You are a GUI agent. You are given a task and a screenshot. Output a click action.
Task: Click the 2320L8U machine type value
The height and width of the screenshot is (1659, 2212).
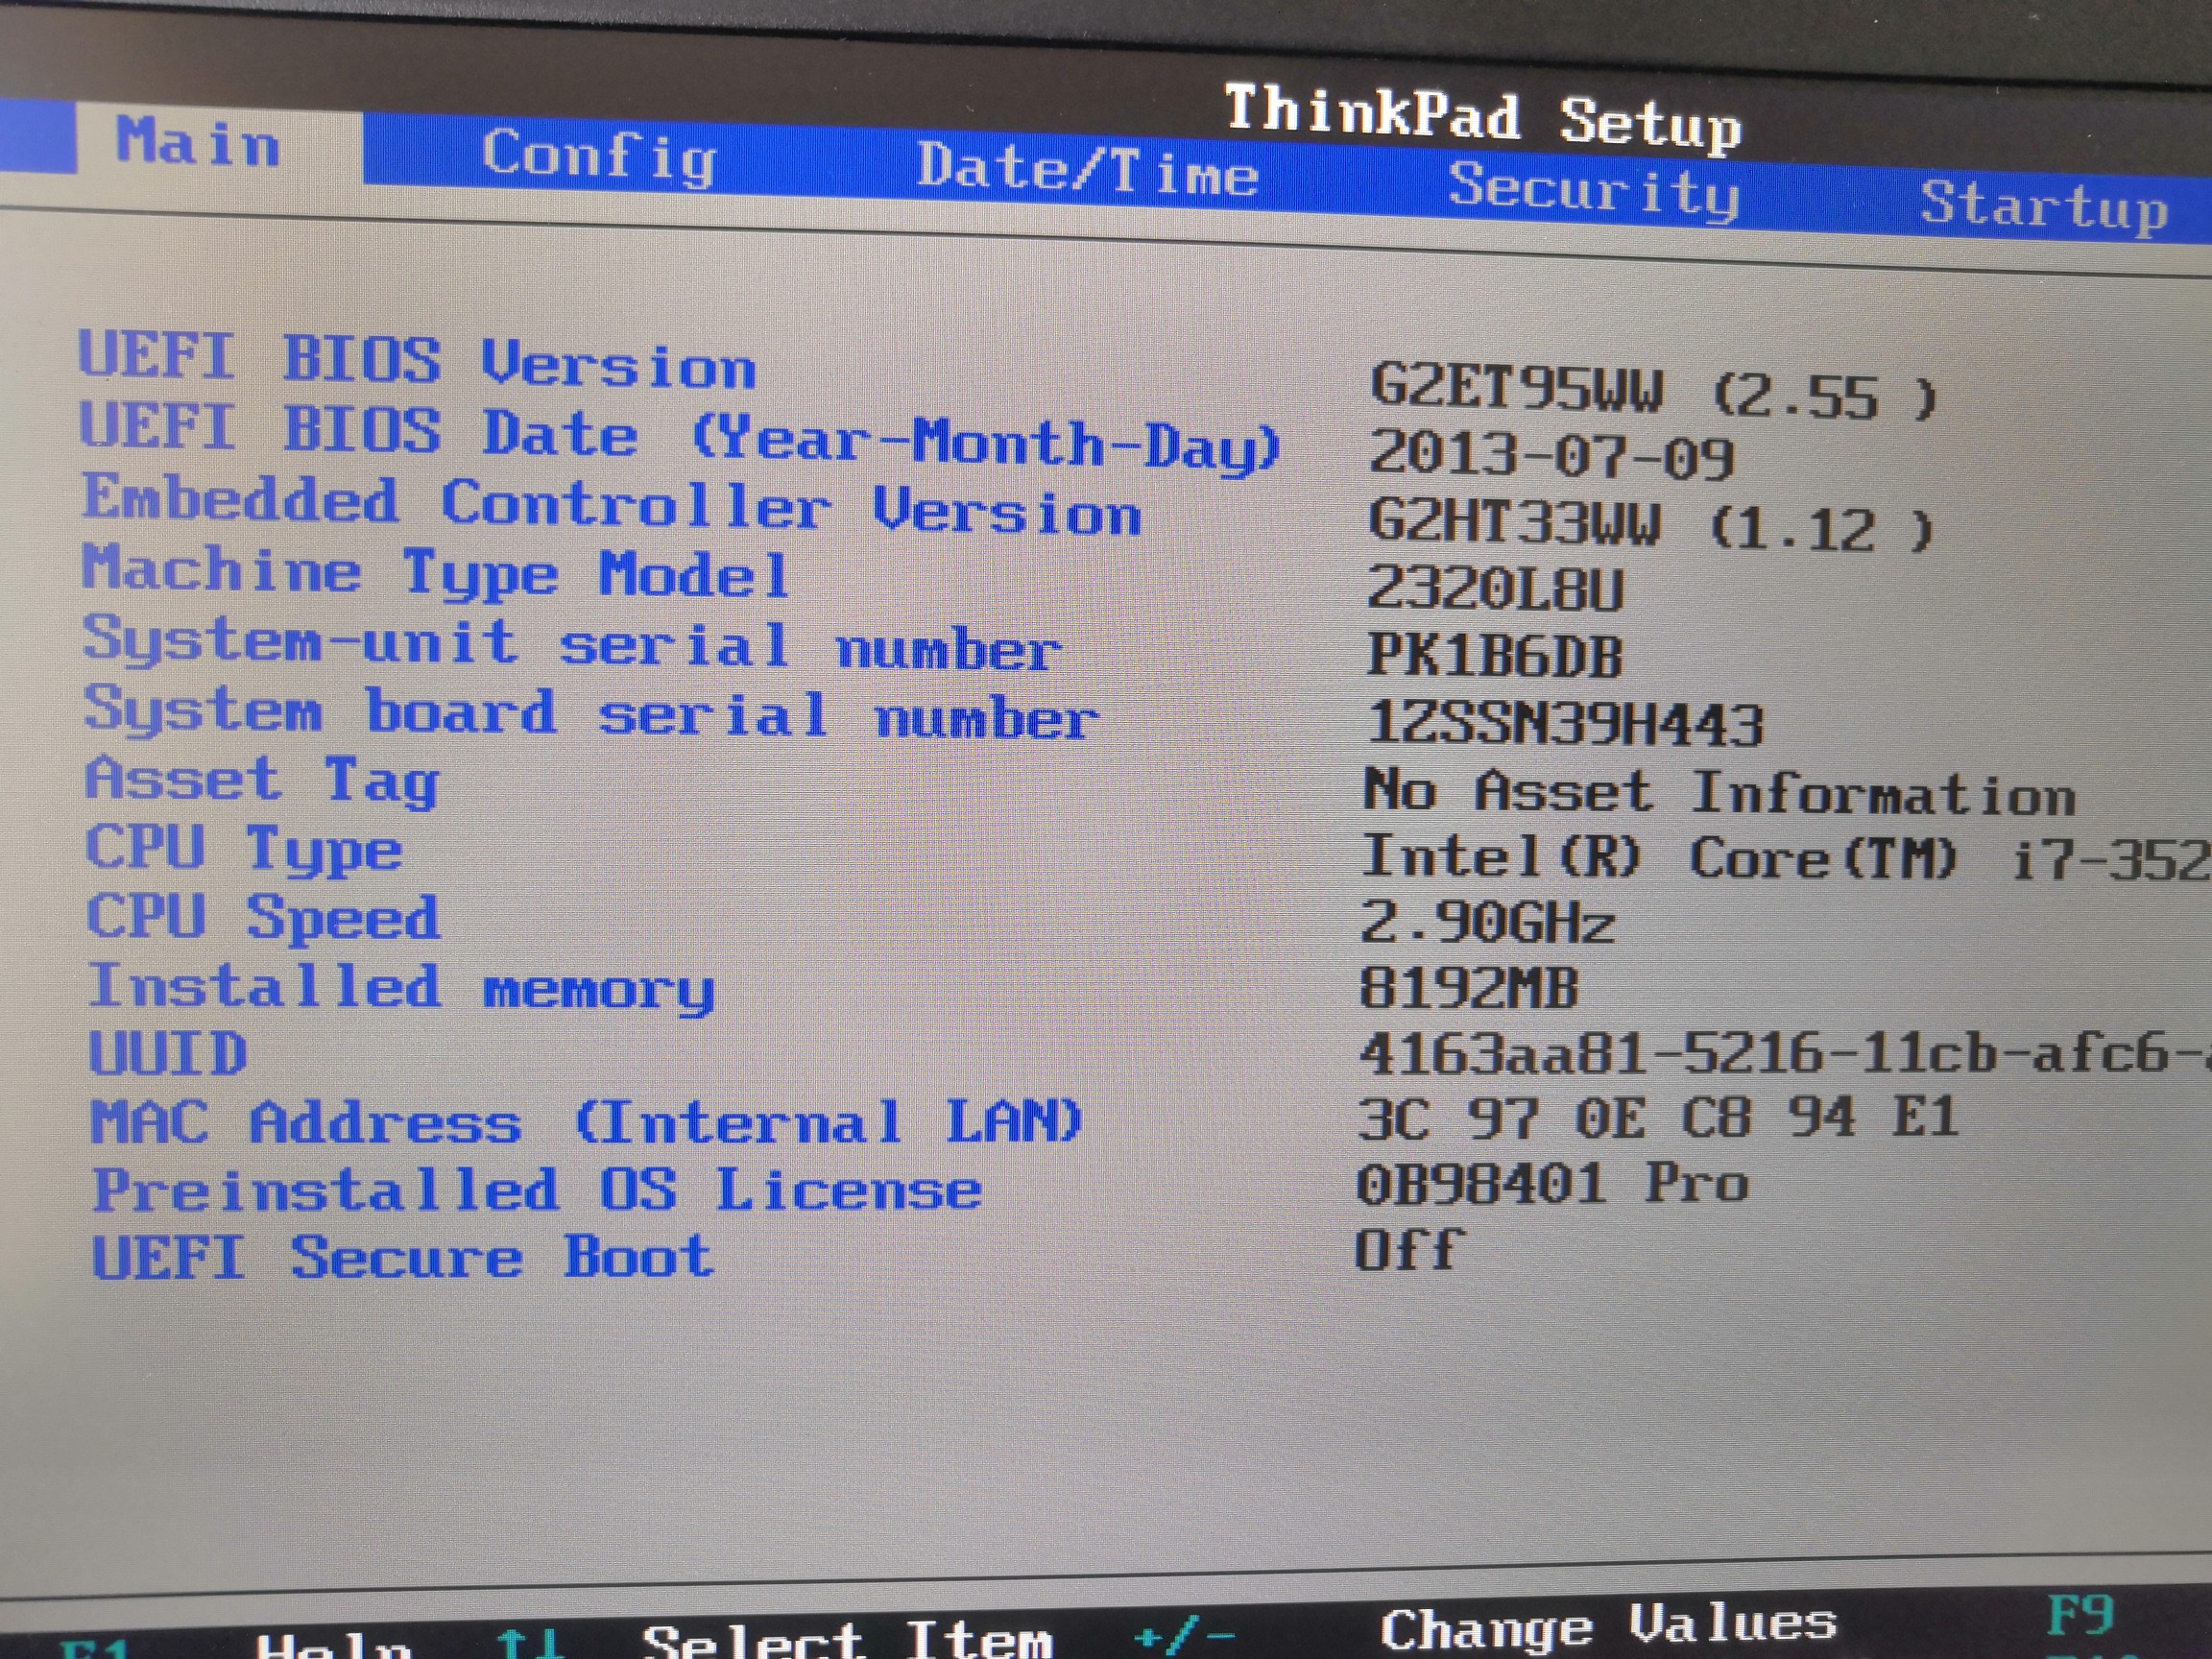pyautogui.click(x=1495, y=590)
